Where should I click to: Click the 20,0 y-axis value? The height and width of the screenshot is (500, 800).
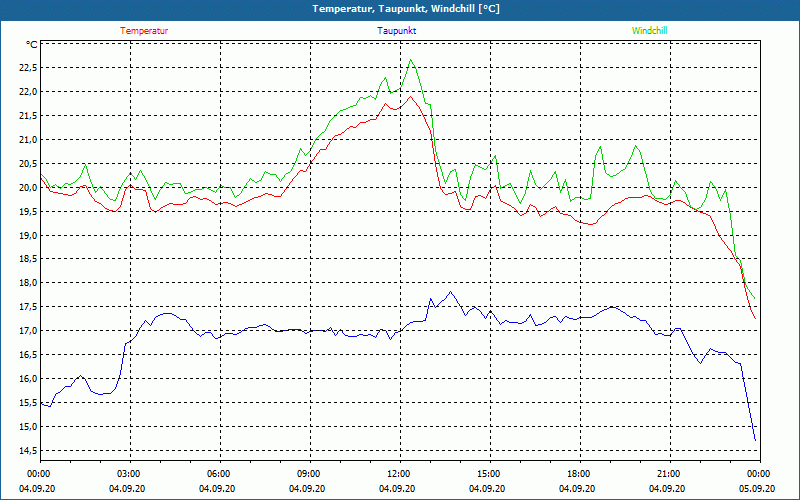coord(28,188)
